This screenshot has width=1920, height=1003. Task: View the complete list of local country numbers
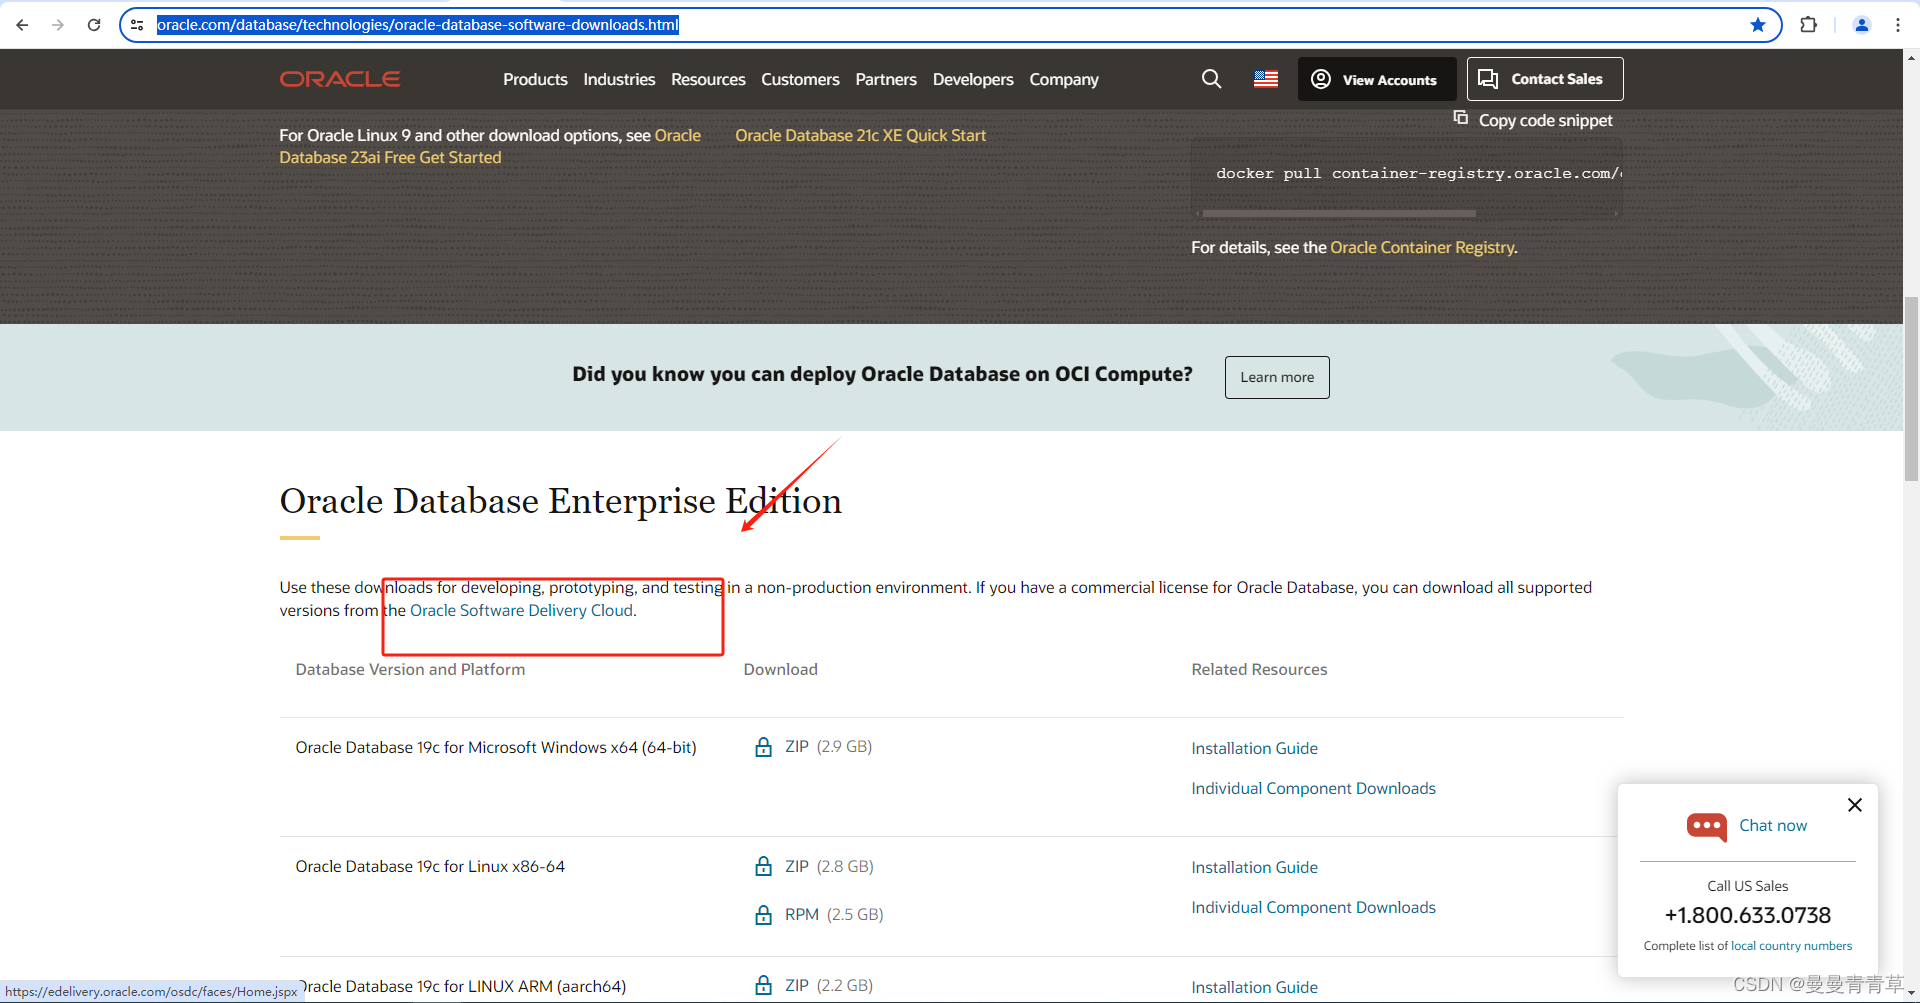point(1791,945)
